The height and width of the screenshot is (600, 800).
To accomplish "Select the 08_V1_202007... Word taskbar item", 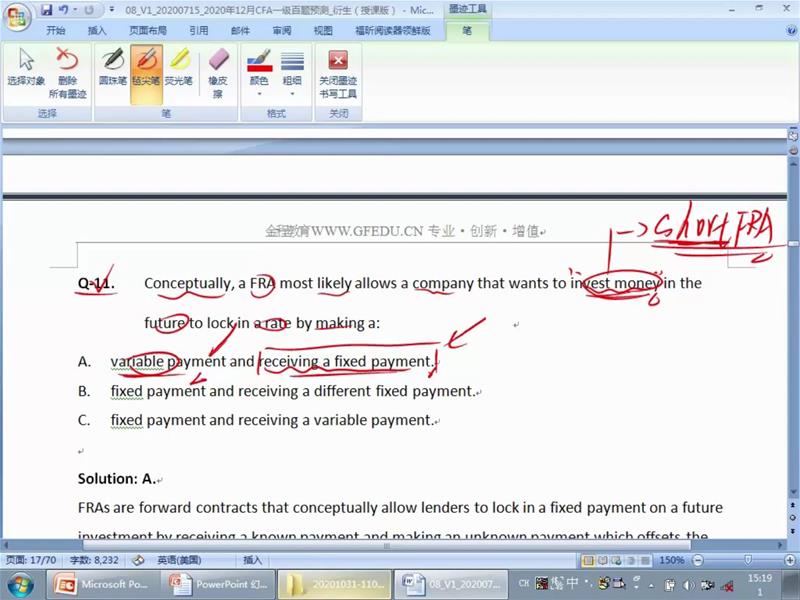I will pyautogui.click(x=452, y=585).
